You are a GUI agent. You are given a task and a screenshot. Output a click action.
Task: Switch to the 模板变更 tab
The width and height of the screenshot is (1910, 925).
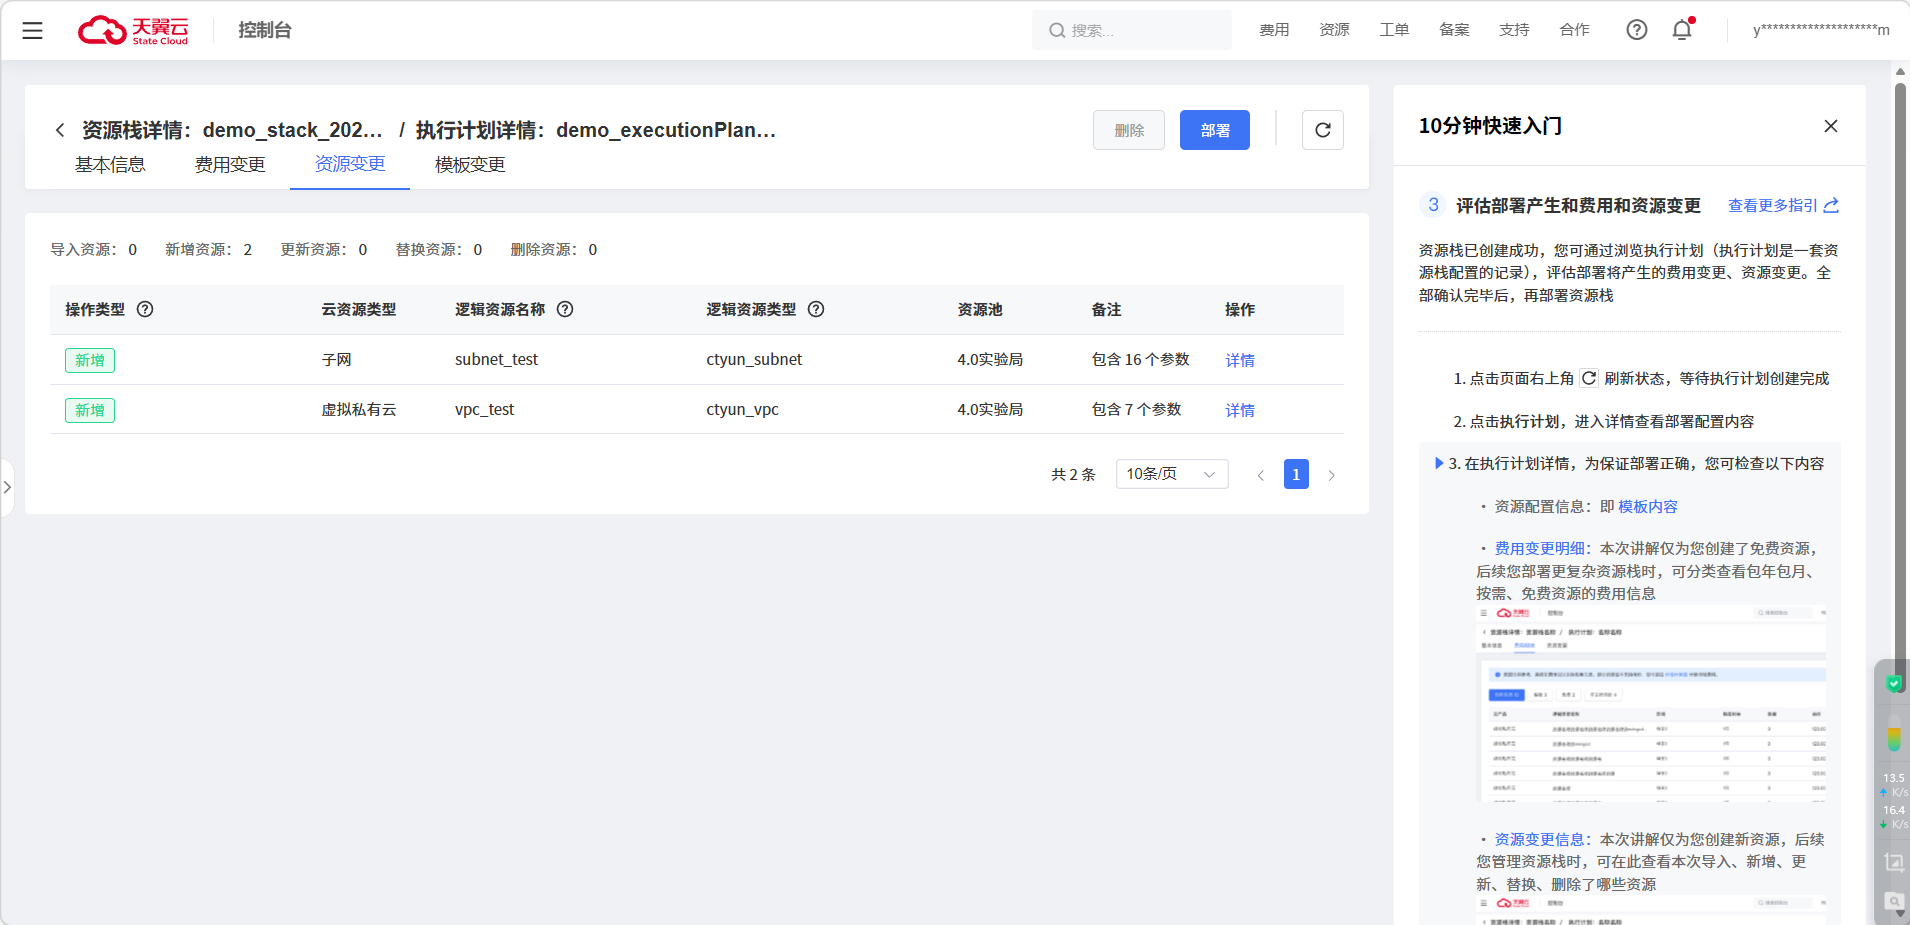click(470, 165)
